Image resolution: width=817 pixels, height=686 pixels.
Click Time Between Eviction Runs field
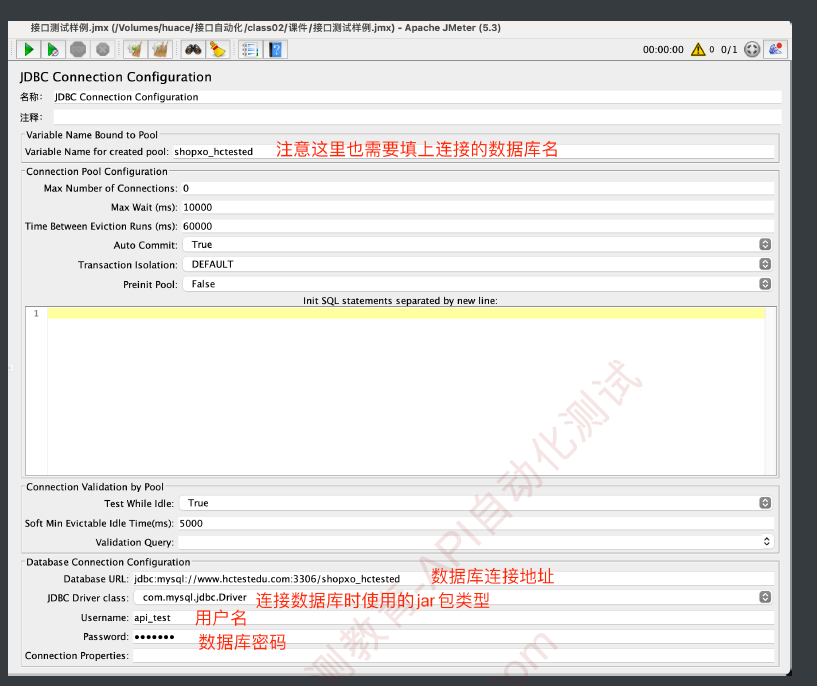point(477,226)
